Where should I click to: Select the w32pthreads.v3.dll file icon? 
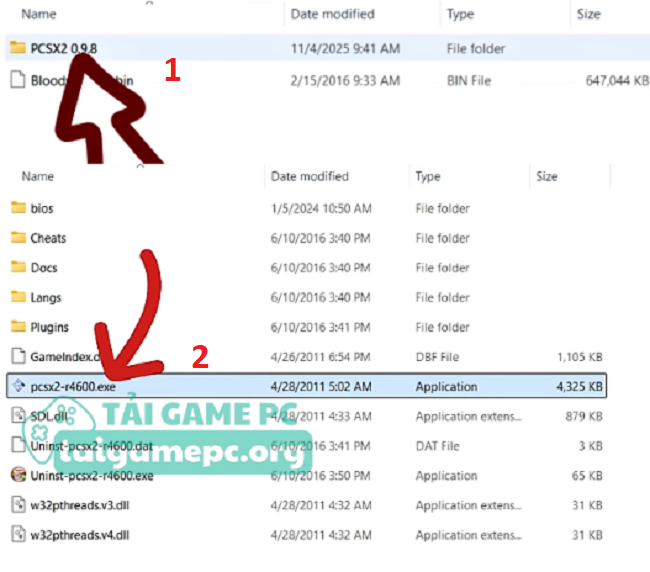click(18, 504)
